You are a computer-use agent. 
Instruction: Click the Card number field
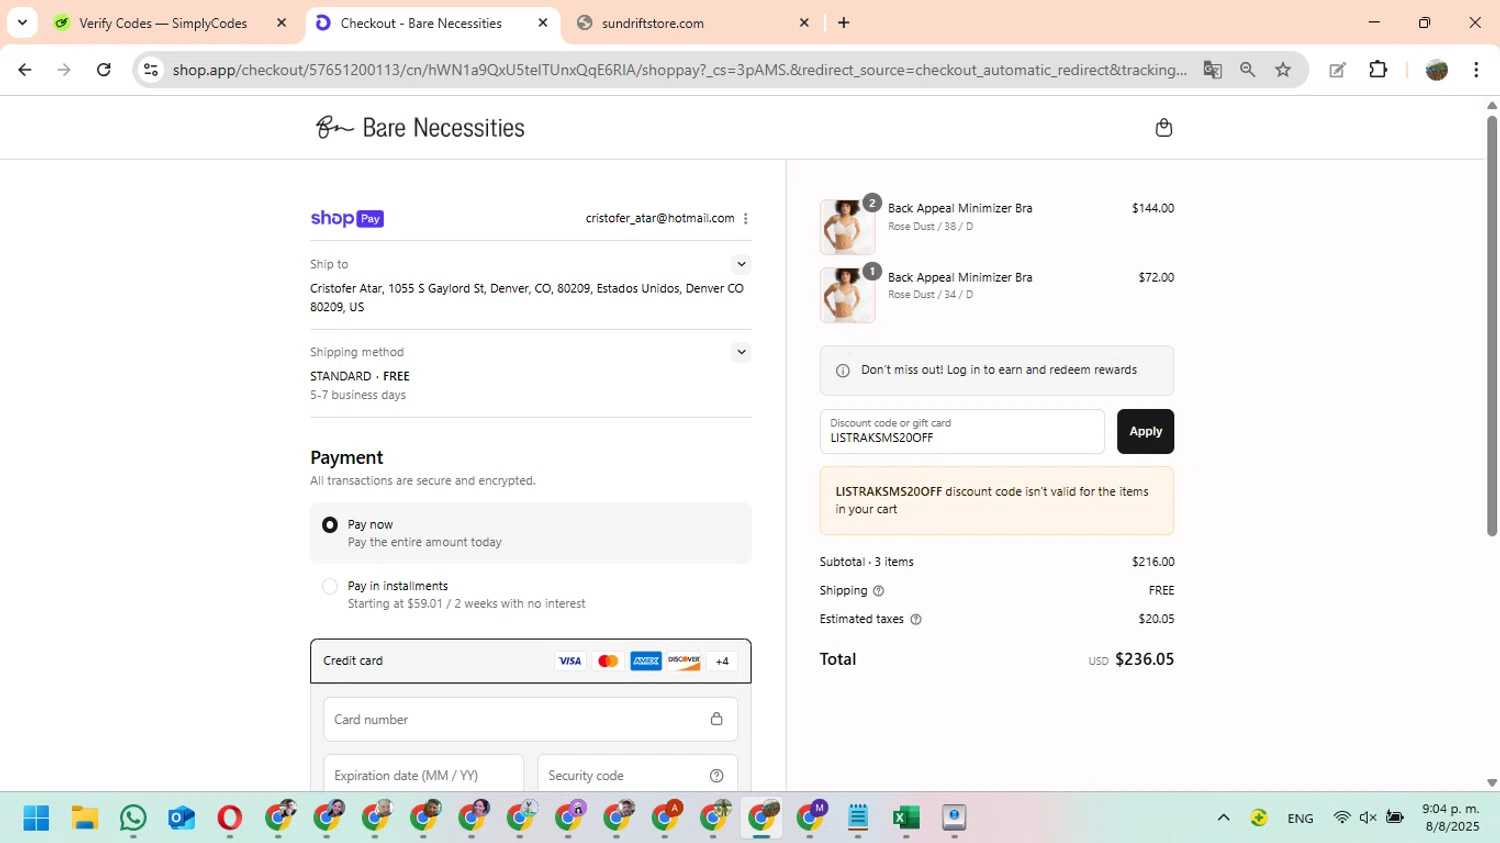click(x=531, y=720)
